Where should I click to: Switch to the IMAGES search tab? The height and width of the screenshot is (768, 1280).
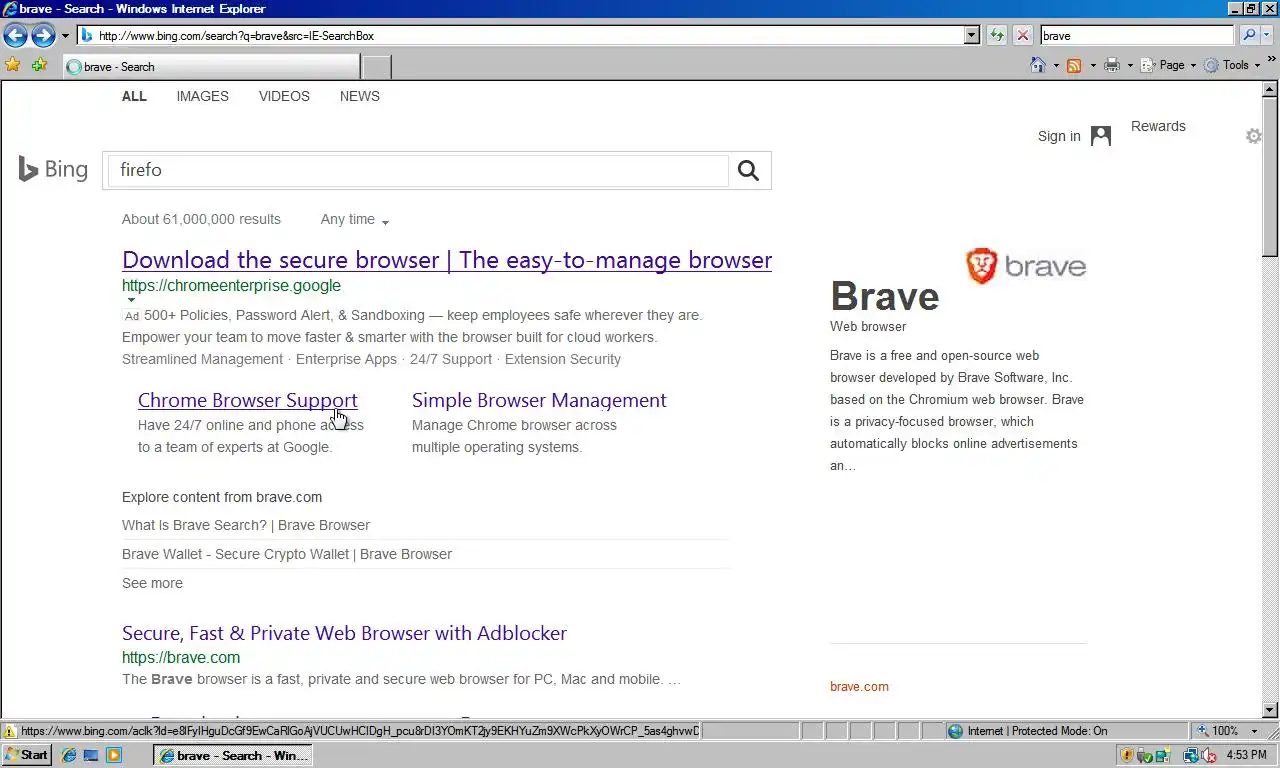tap(203, 96)
